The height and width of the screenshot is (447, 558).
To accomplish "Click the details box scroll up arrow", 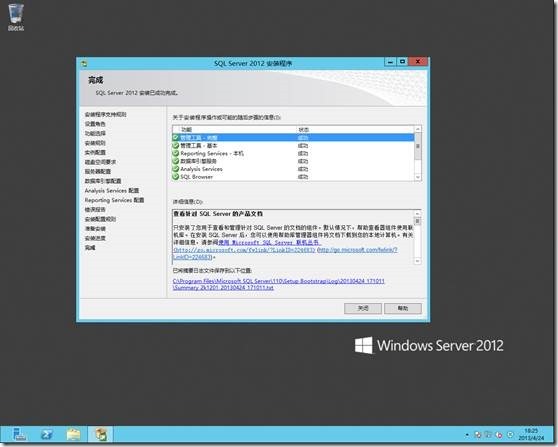I will click(417, 213).
